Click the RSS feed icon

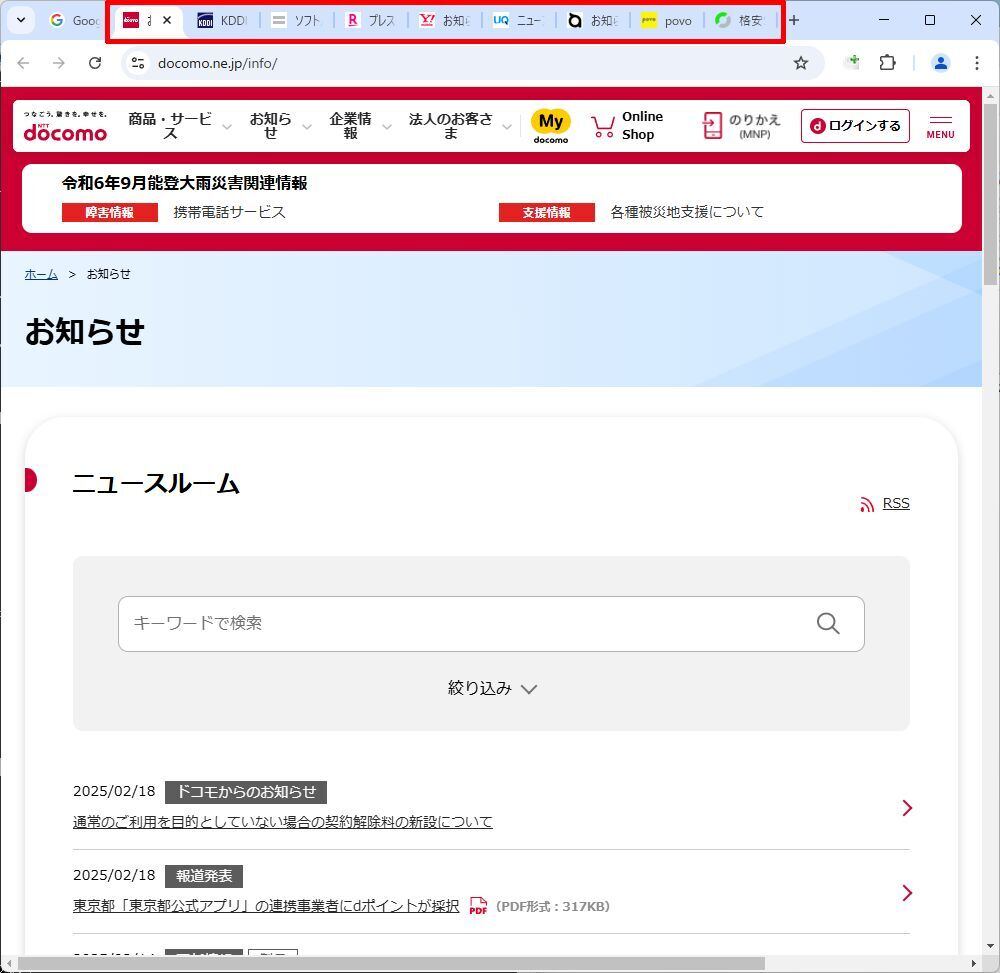(x=867, y=504)
